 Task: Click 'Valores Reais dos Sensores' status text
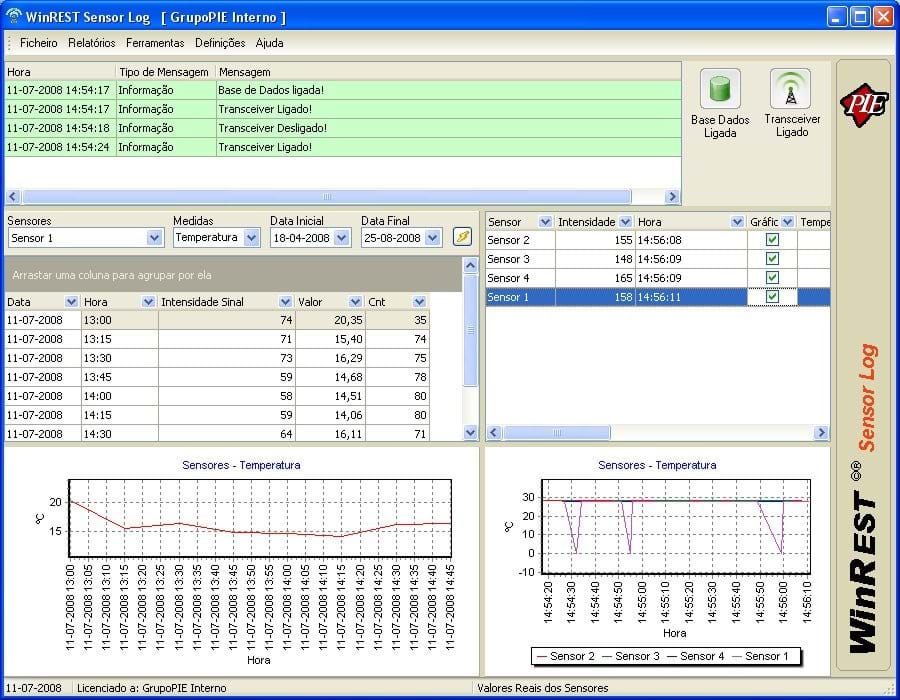[542, 688]
